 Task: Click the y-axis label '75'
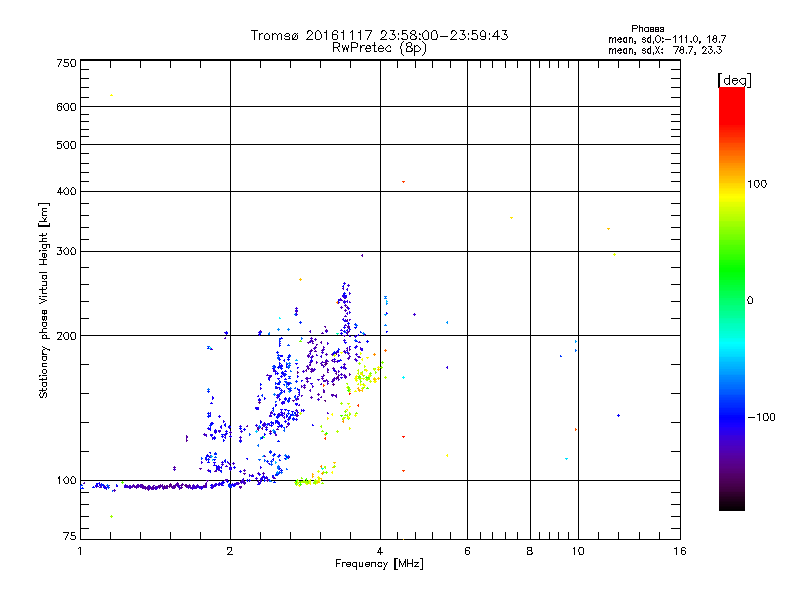pyautogui.click(x=70, y=536)
